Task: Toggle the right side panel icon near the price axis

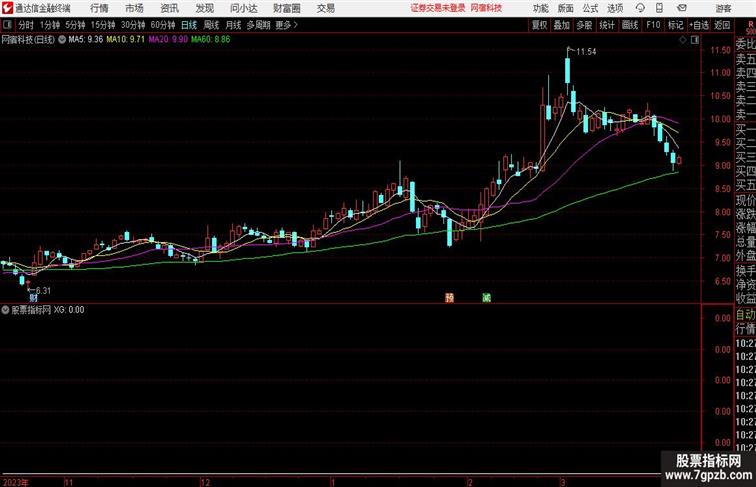Action: tap(695, 40)
